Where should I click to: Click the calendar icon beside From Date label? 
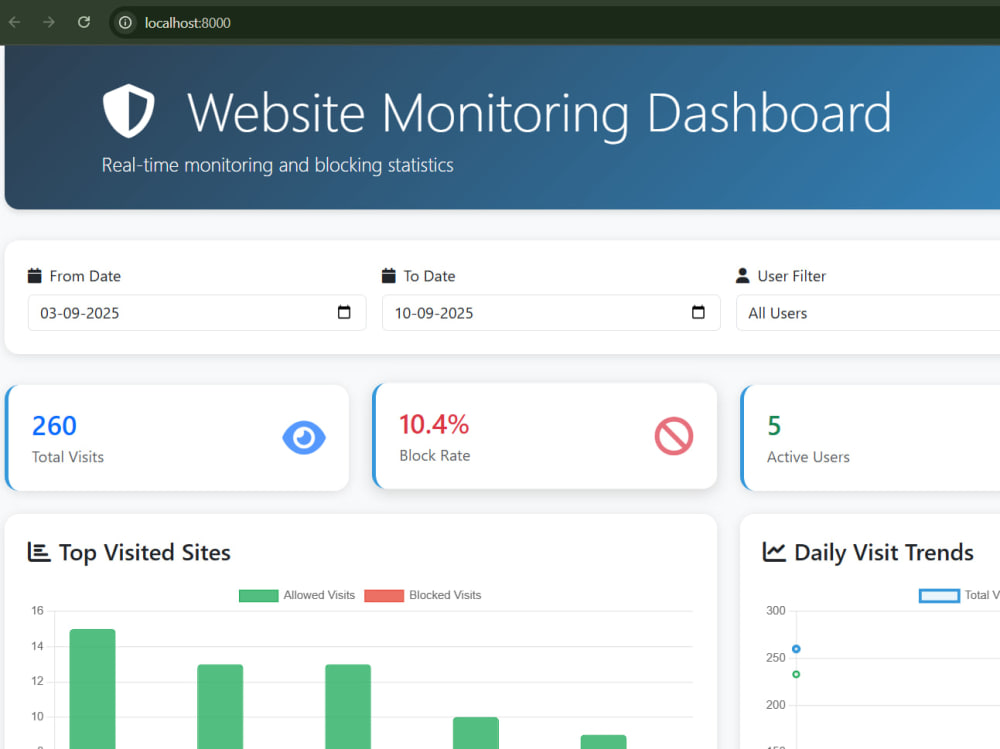[x=34, y=276]
